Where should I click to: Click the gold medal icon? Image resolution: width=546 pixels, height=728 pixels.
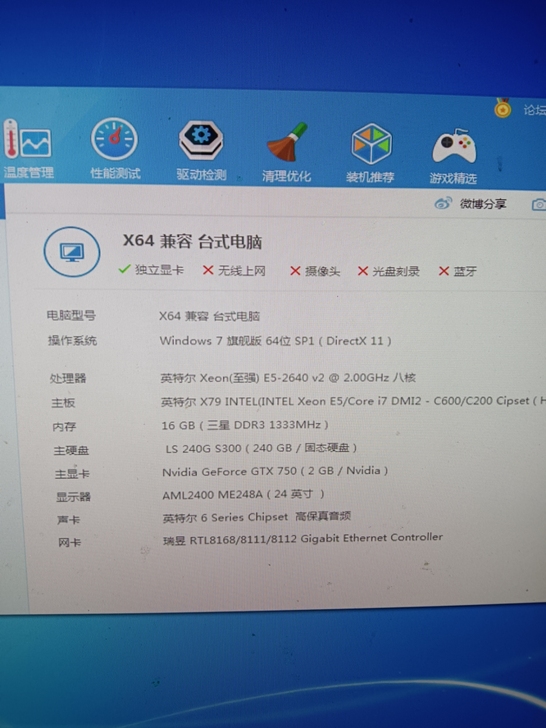tap(502, 109)
